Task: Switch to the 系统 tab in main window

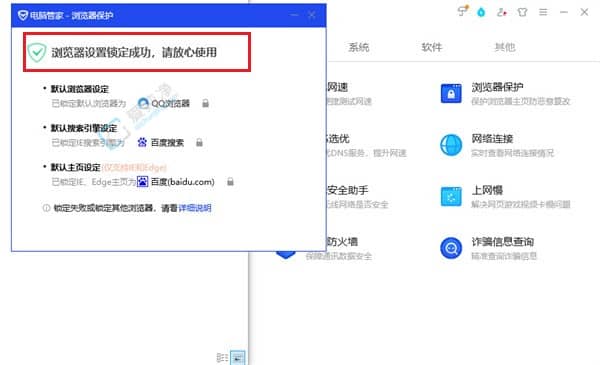Action: 359,47
